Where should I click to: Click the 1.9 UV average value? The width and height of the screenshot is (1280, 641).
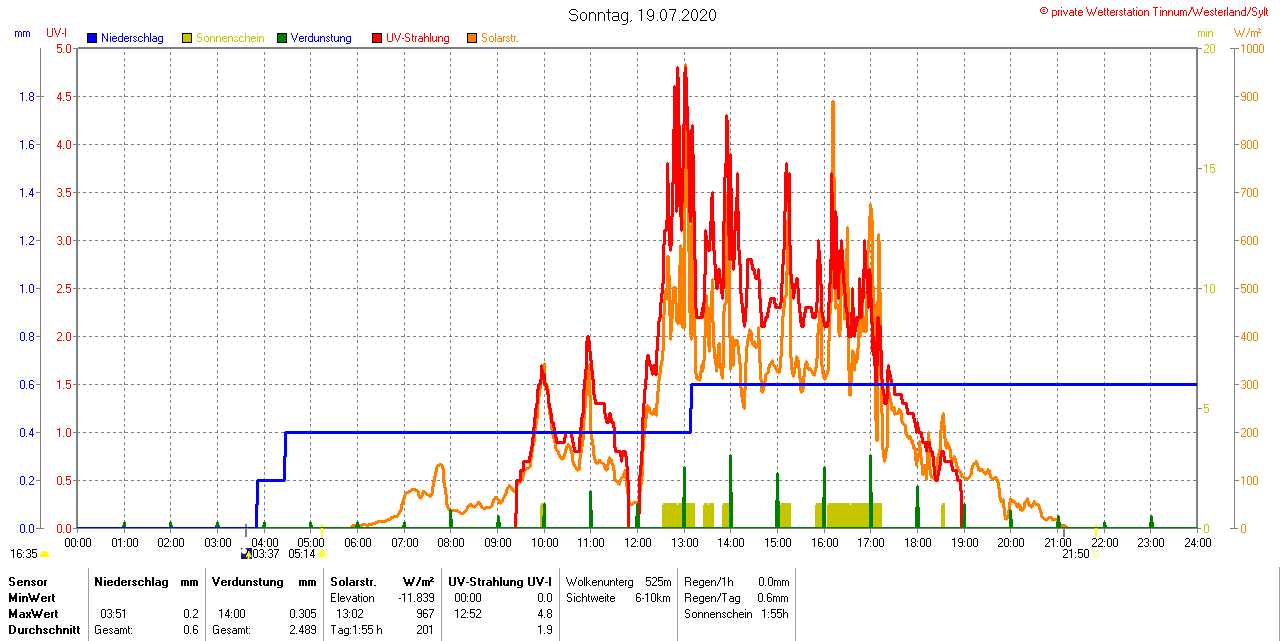(x=544, y=630)
